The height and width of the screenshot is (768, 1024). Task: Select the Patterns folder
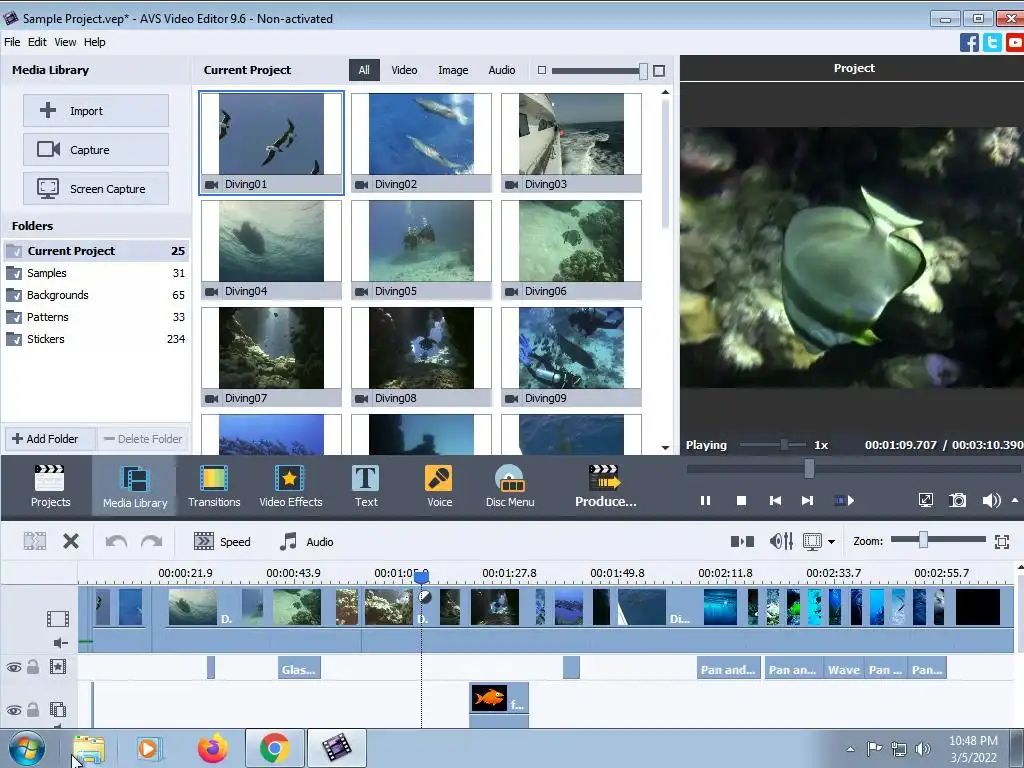(x=96, y=317)
